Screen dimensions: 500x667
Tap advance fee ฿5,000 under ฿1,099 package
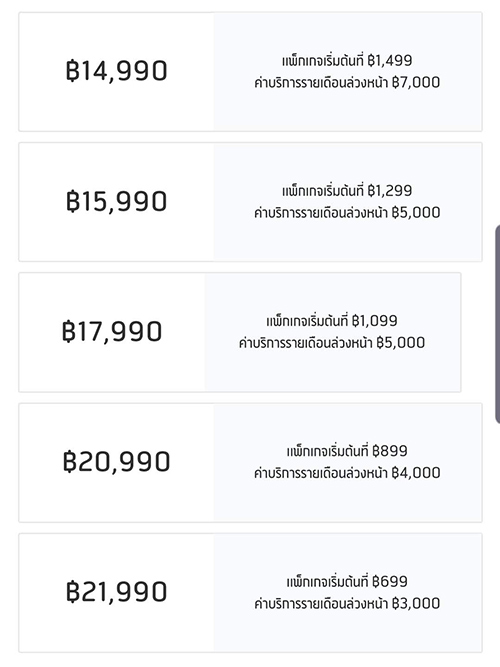pos(331,343)
